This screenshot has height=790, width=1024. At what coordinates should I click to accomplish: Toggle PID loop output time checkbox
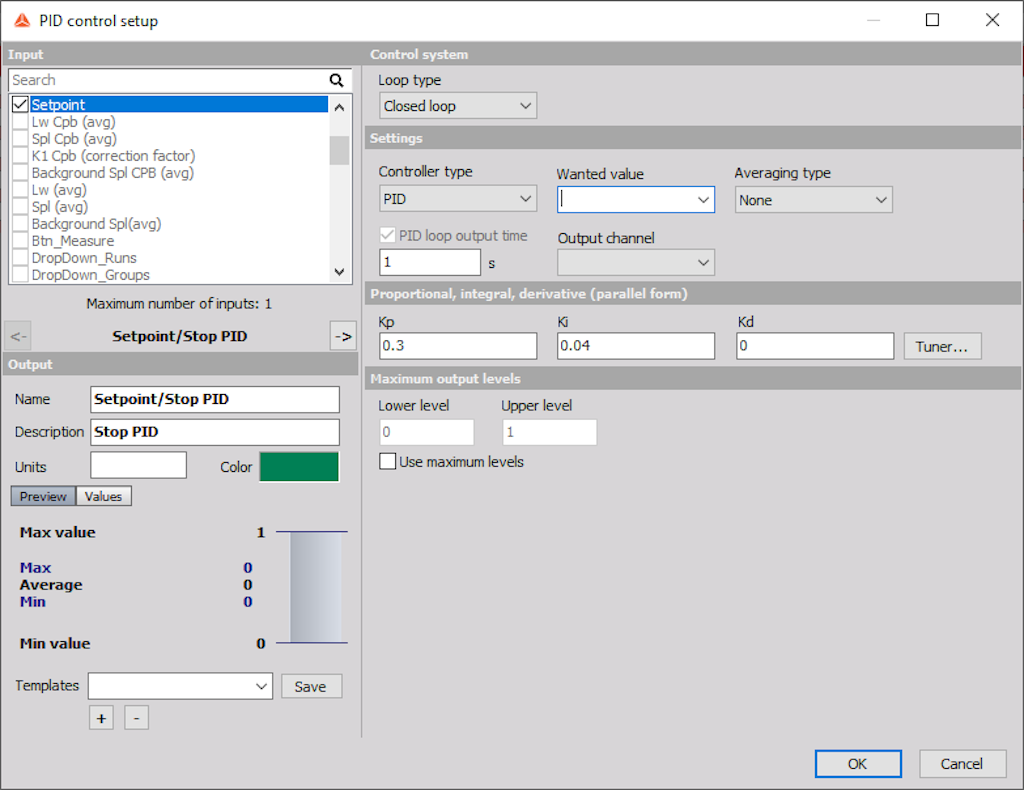click(x=388, y=235)
